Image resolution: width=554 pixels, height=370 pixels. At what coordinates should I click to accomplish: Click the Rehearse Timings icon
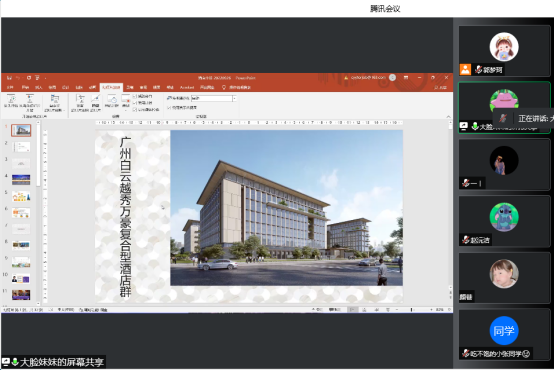coord(112,101)
